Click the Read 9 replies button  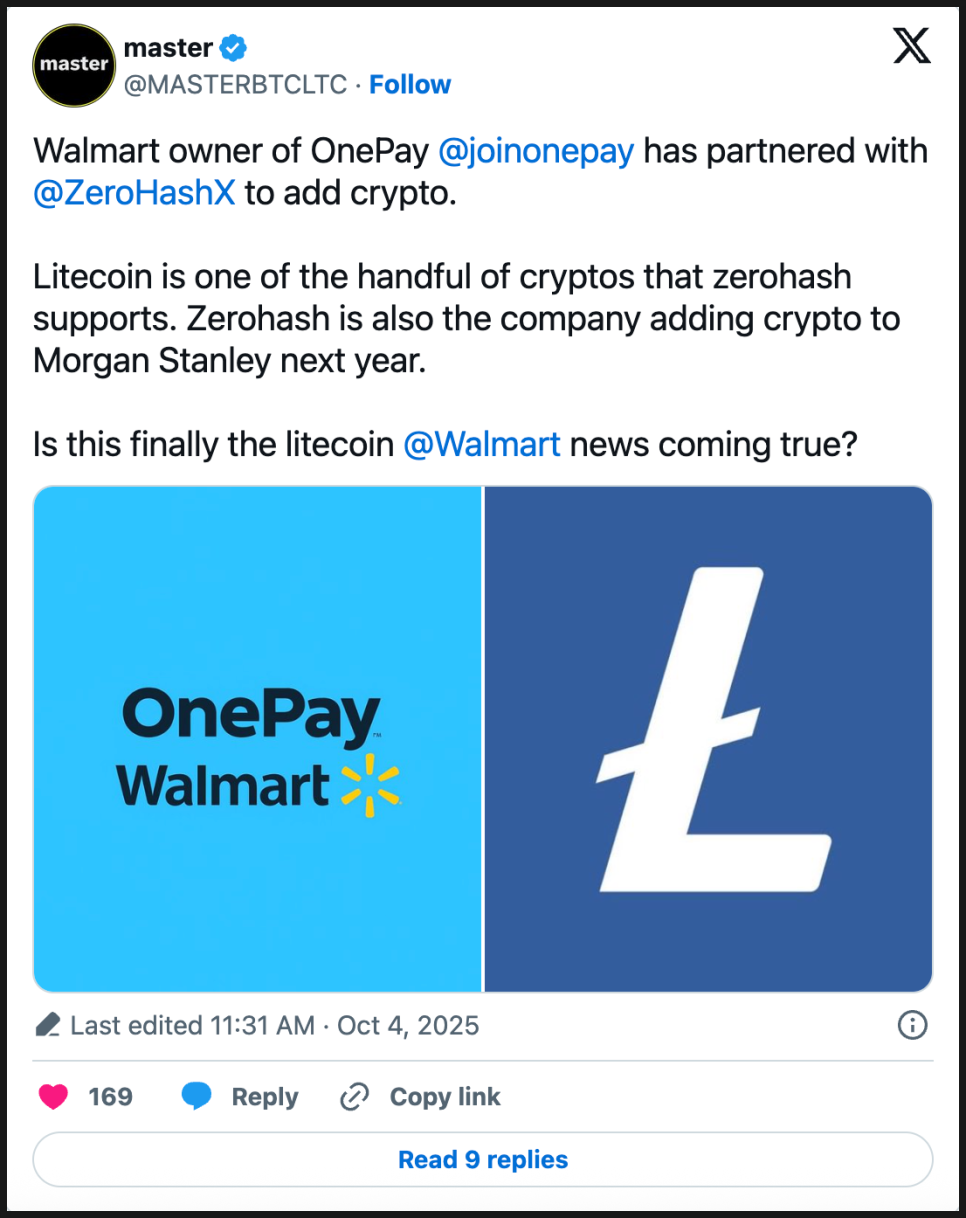tap(483, 1160)
